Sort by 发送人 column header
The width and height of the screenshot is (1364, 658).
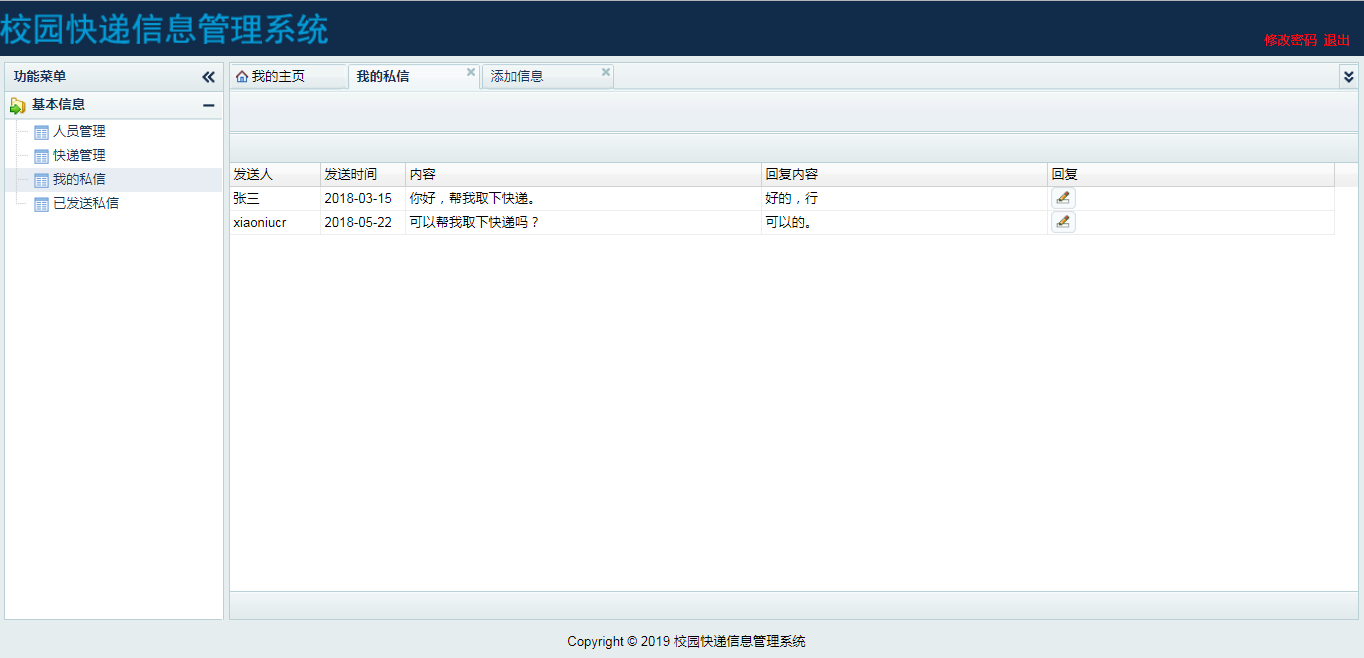[x=275, y=174]
